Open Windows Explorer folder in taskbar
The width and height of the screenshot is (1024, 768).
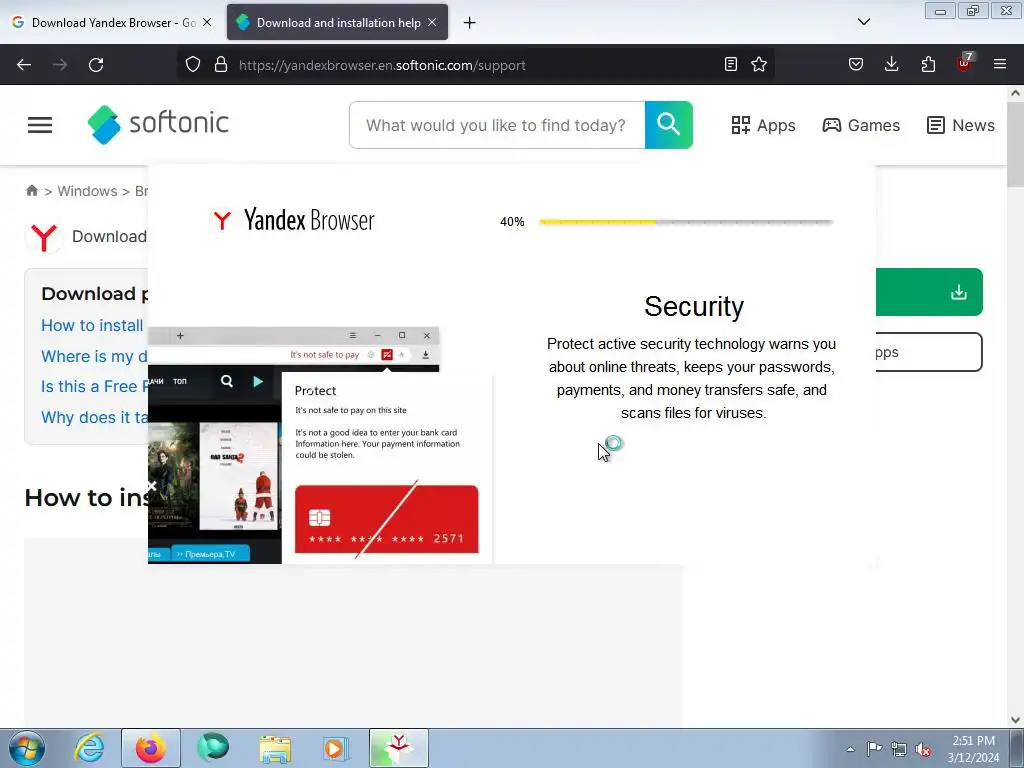click(x=275, y=748)
